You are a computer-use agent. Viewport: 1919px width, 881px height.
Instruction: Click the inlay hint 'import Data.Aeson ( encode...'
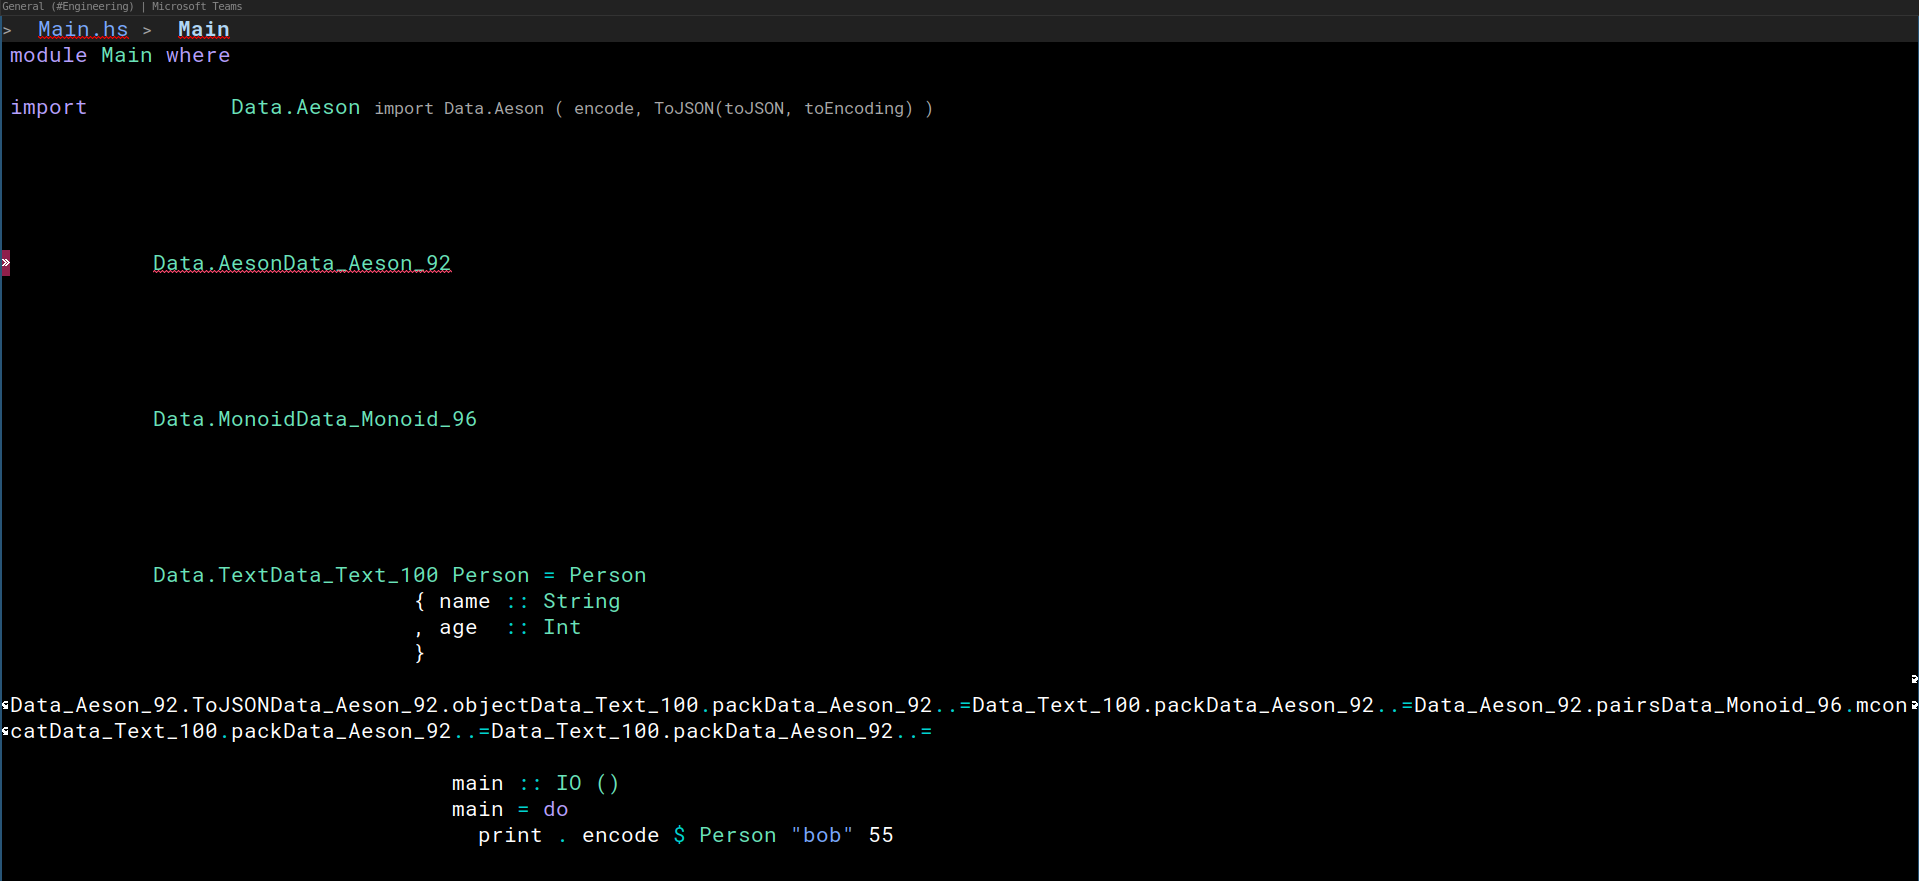click(x=653, y=109)
